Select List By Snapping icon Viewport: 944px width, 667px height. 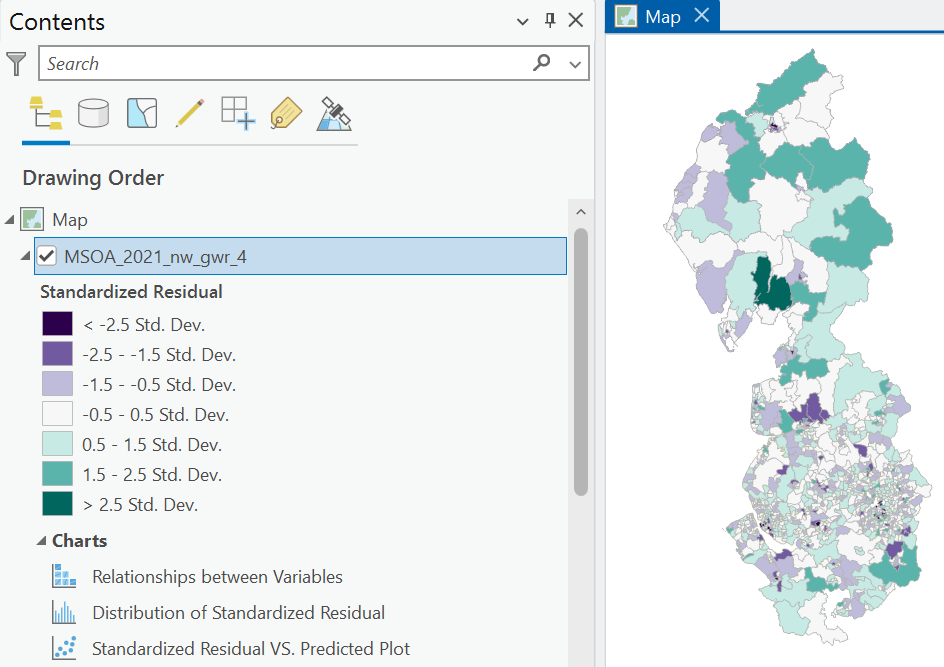click(238, 113)
